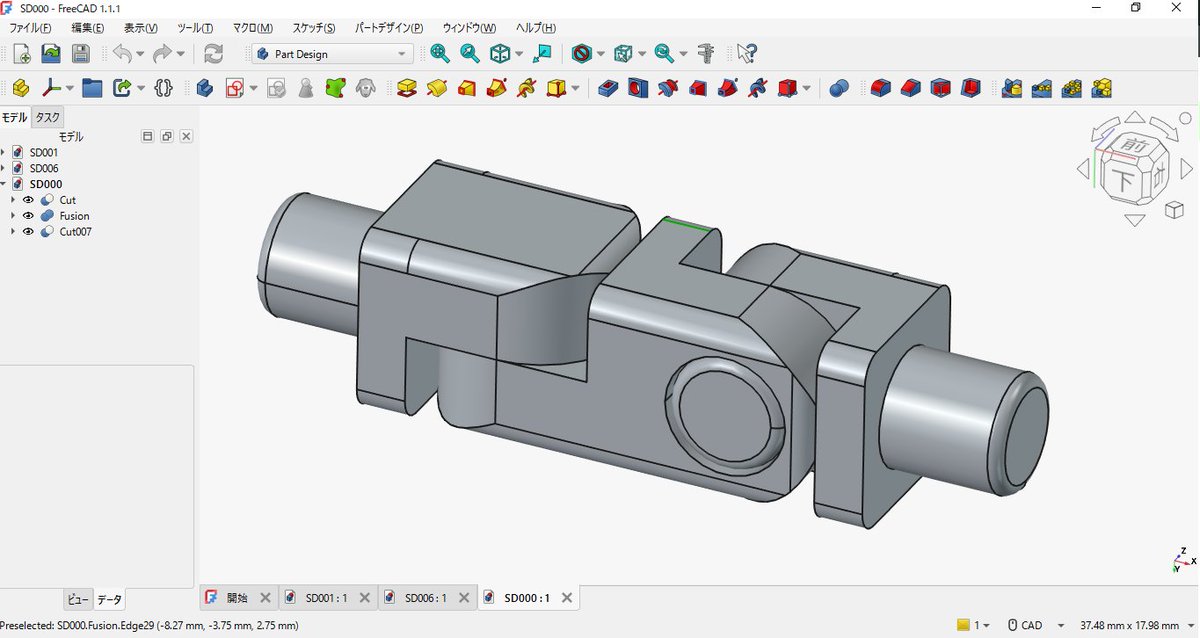Expand the SD001 document tree
The height and width of the screenshot is (638, 1200).
tap(4, 152)
